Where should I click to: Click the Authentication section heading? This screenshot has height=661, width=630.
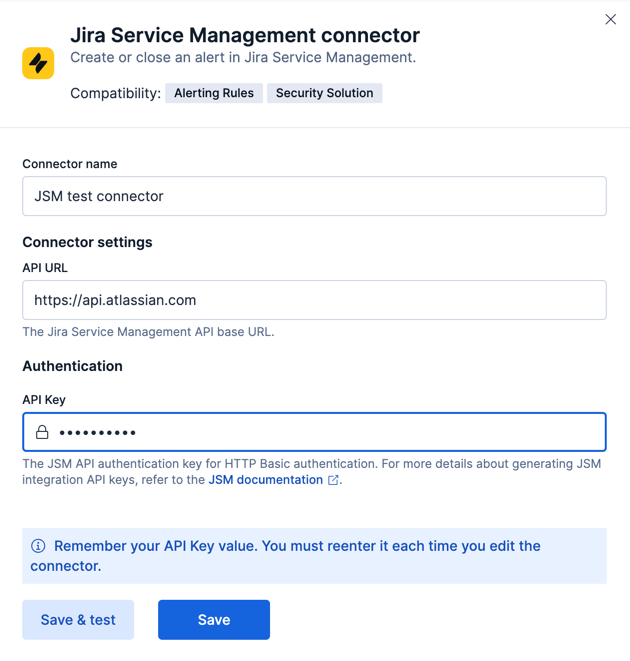[72, 366]
